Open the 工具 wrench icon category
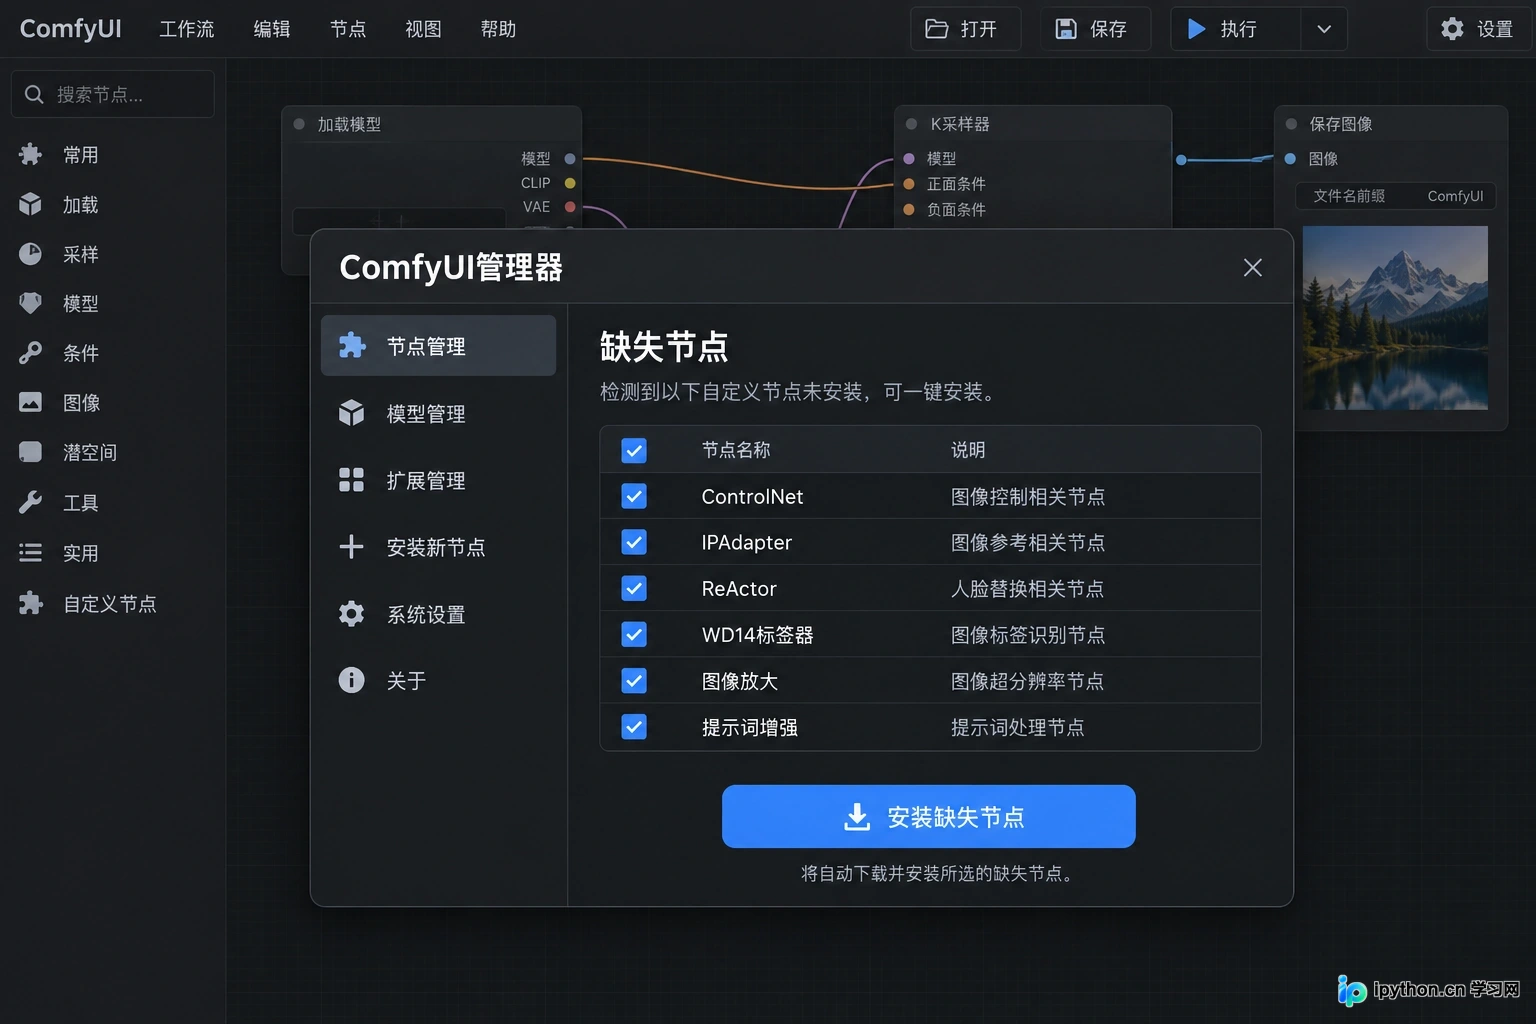The width and height of the screenshot is (1536, 1024). tap(31, 502)
